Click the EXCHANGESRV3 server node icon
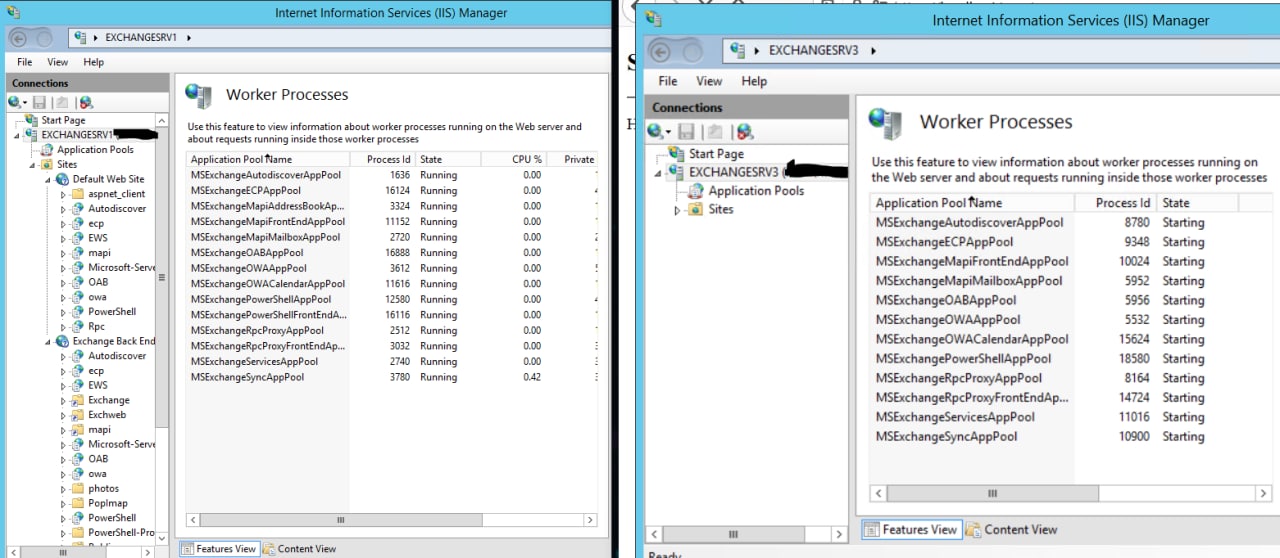 [x=677, y=172]
